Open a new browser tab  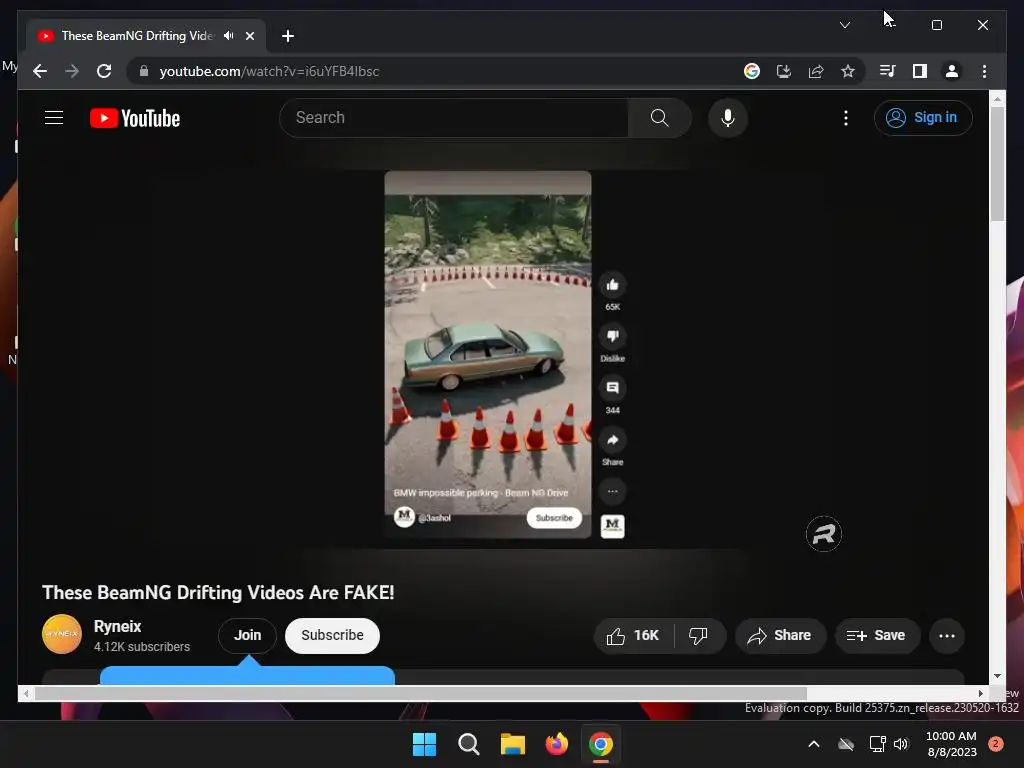[288, 36]
